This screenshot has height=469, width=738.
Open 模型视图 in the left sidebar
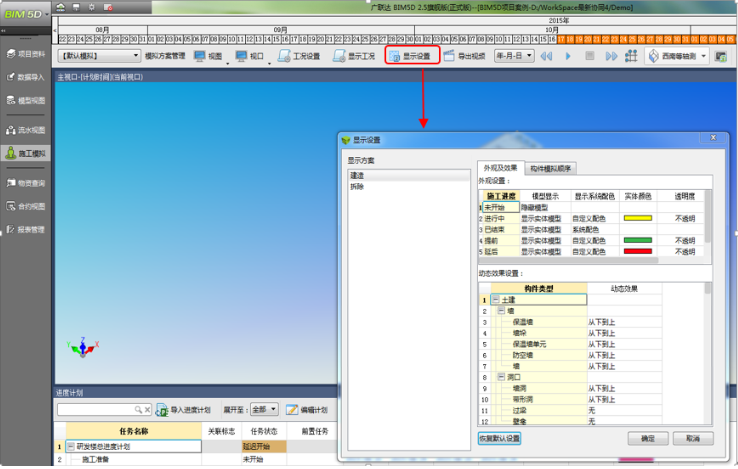[x=26, y=100]
